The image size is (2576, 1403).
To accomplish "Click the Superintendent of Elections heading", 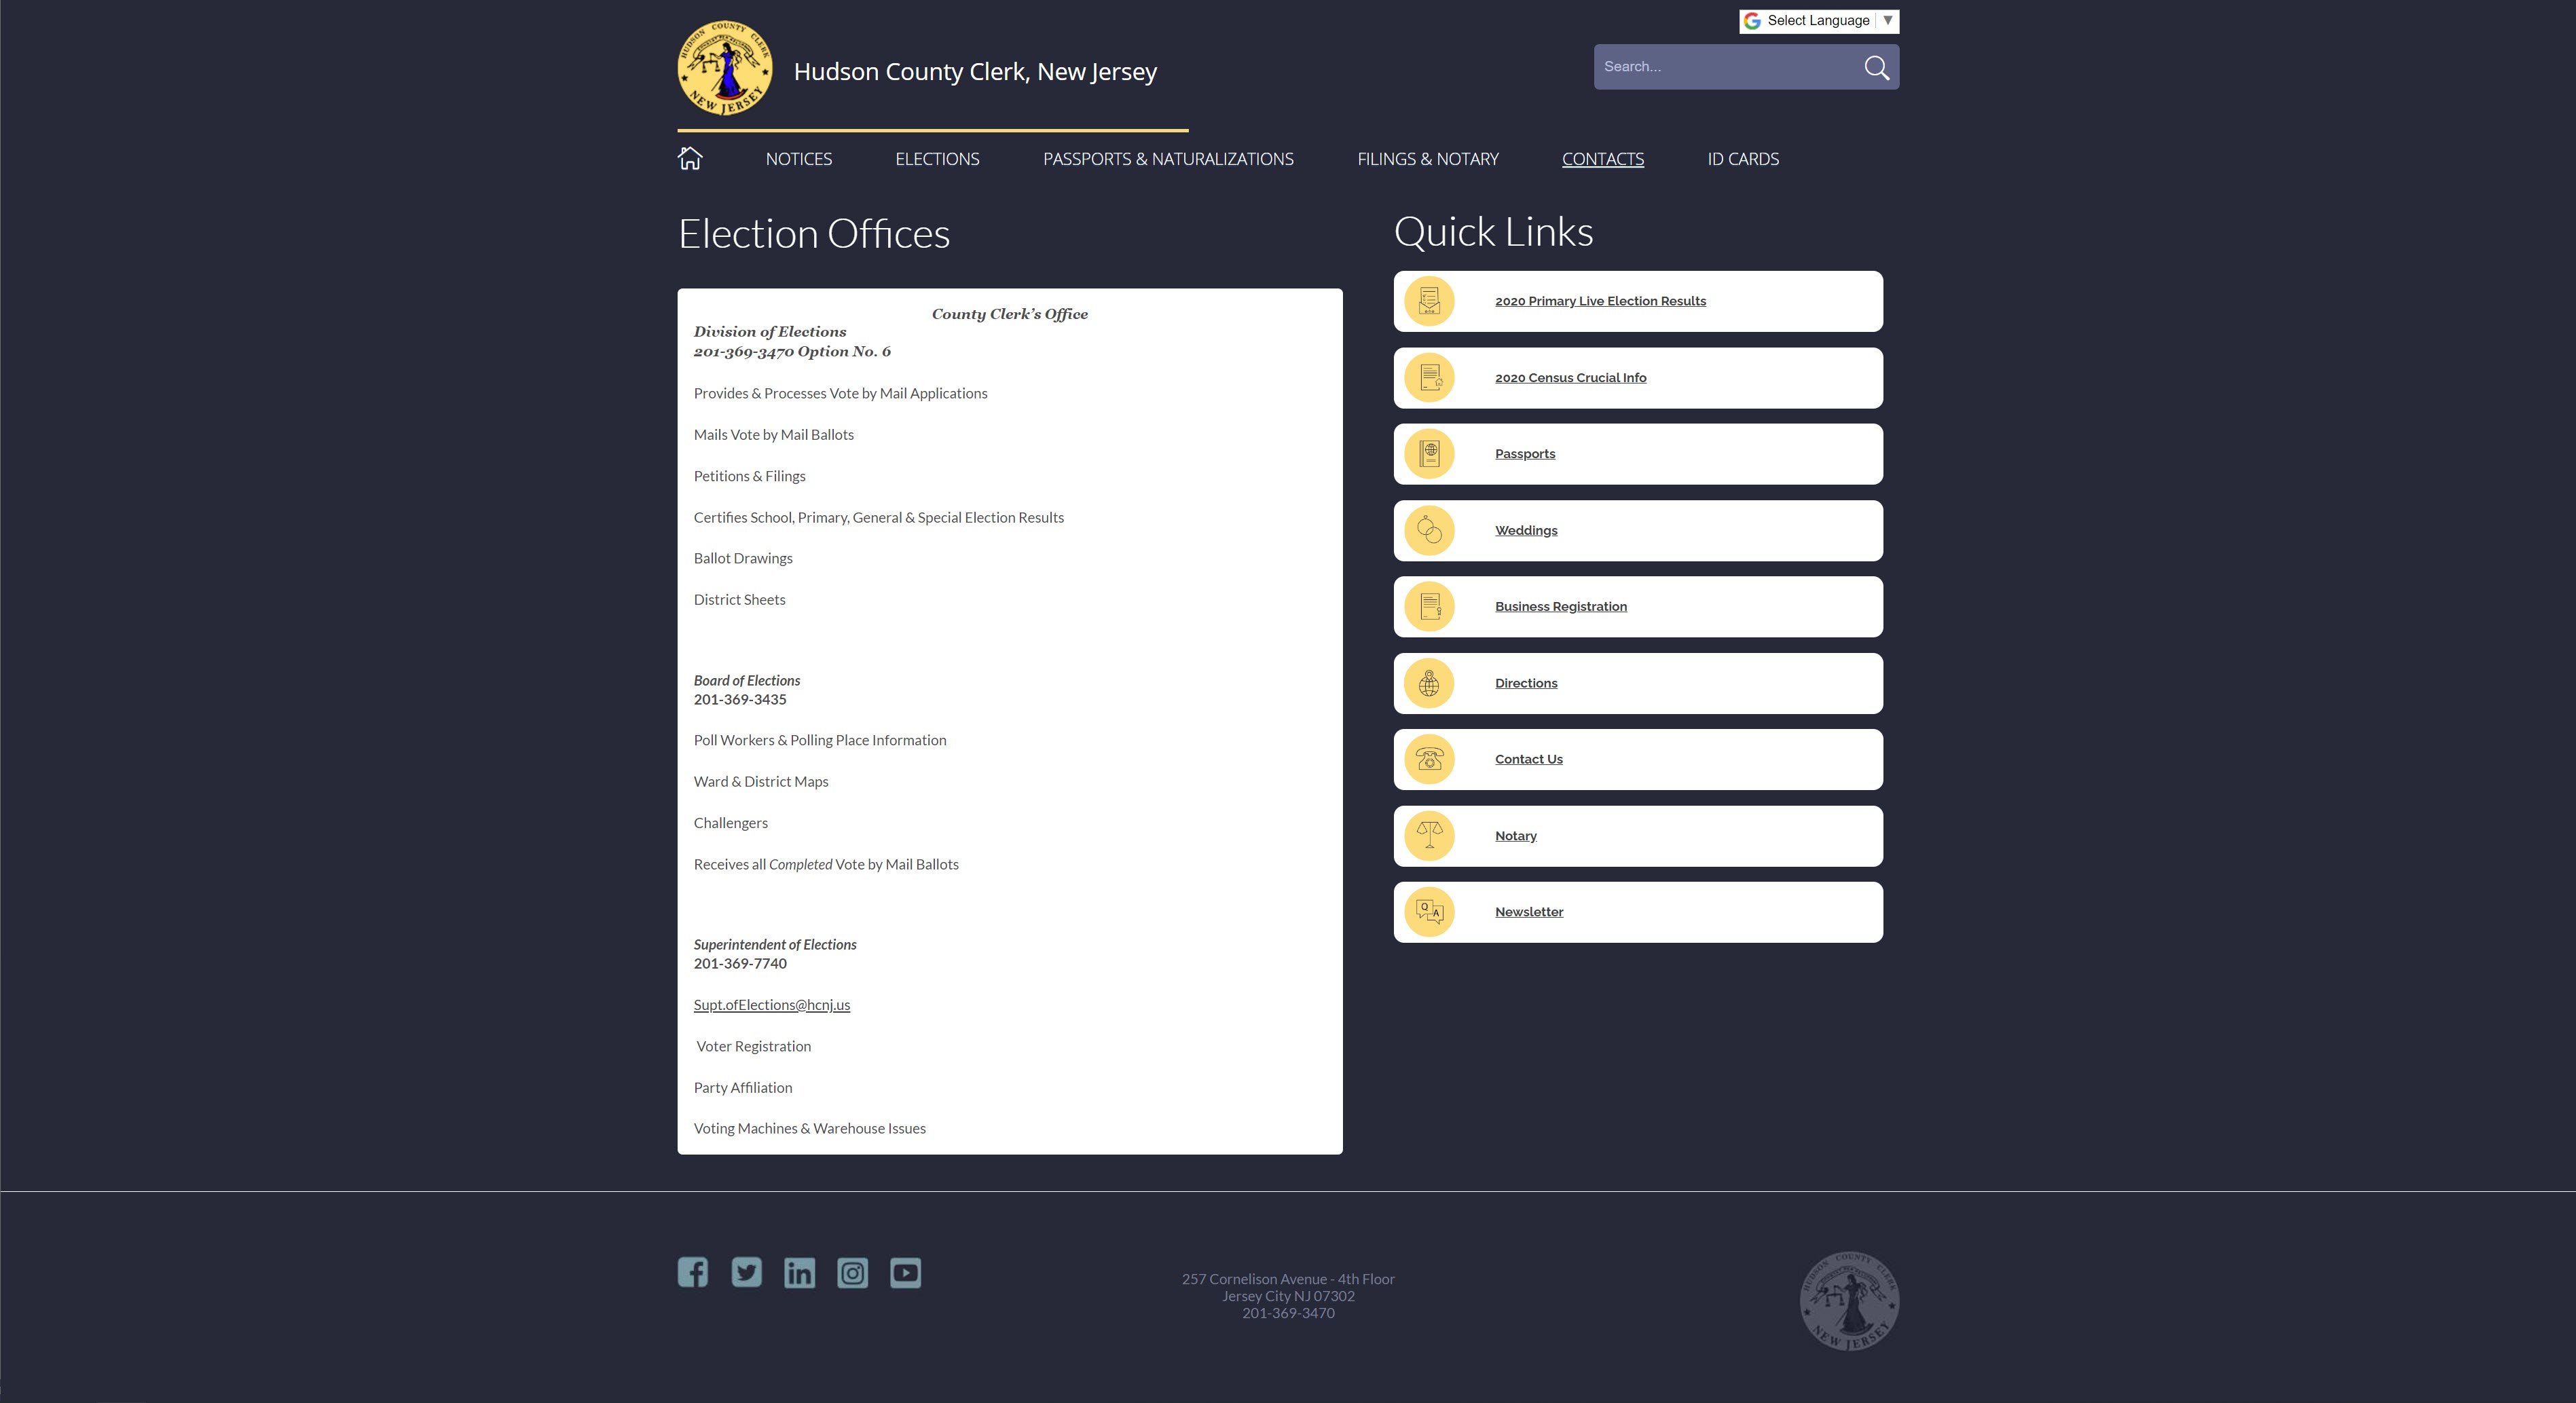I will coord(775,945).
